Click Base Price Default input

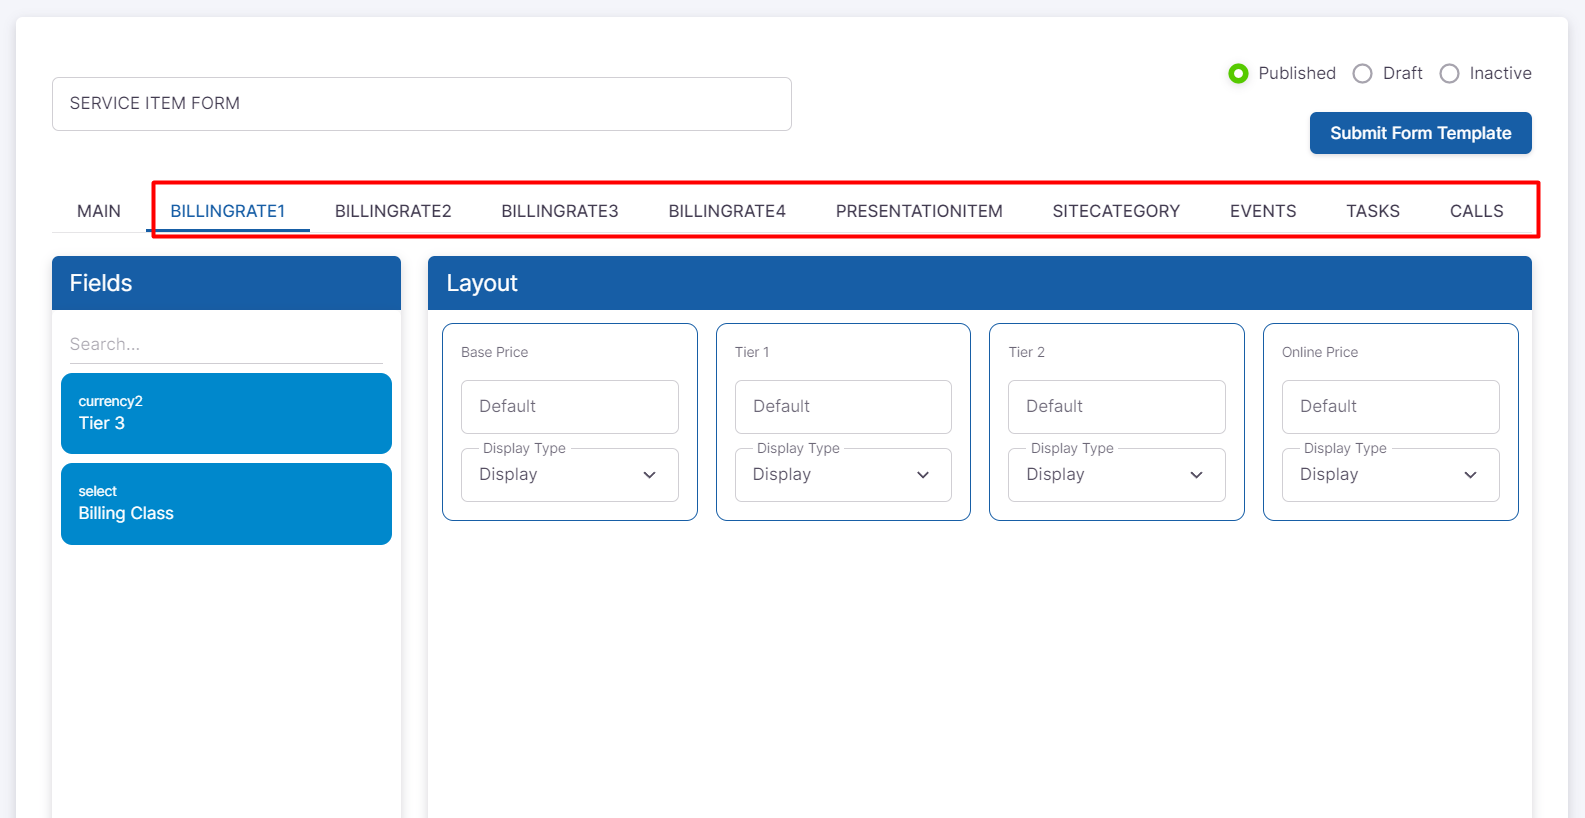click(569, 407)
